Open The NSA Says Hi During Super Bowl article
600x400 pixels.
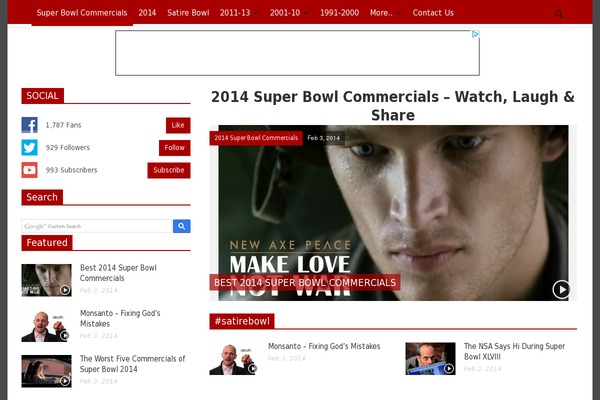click(514, 351)
